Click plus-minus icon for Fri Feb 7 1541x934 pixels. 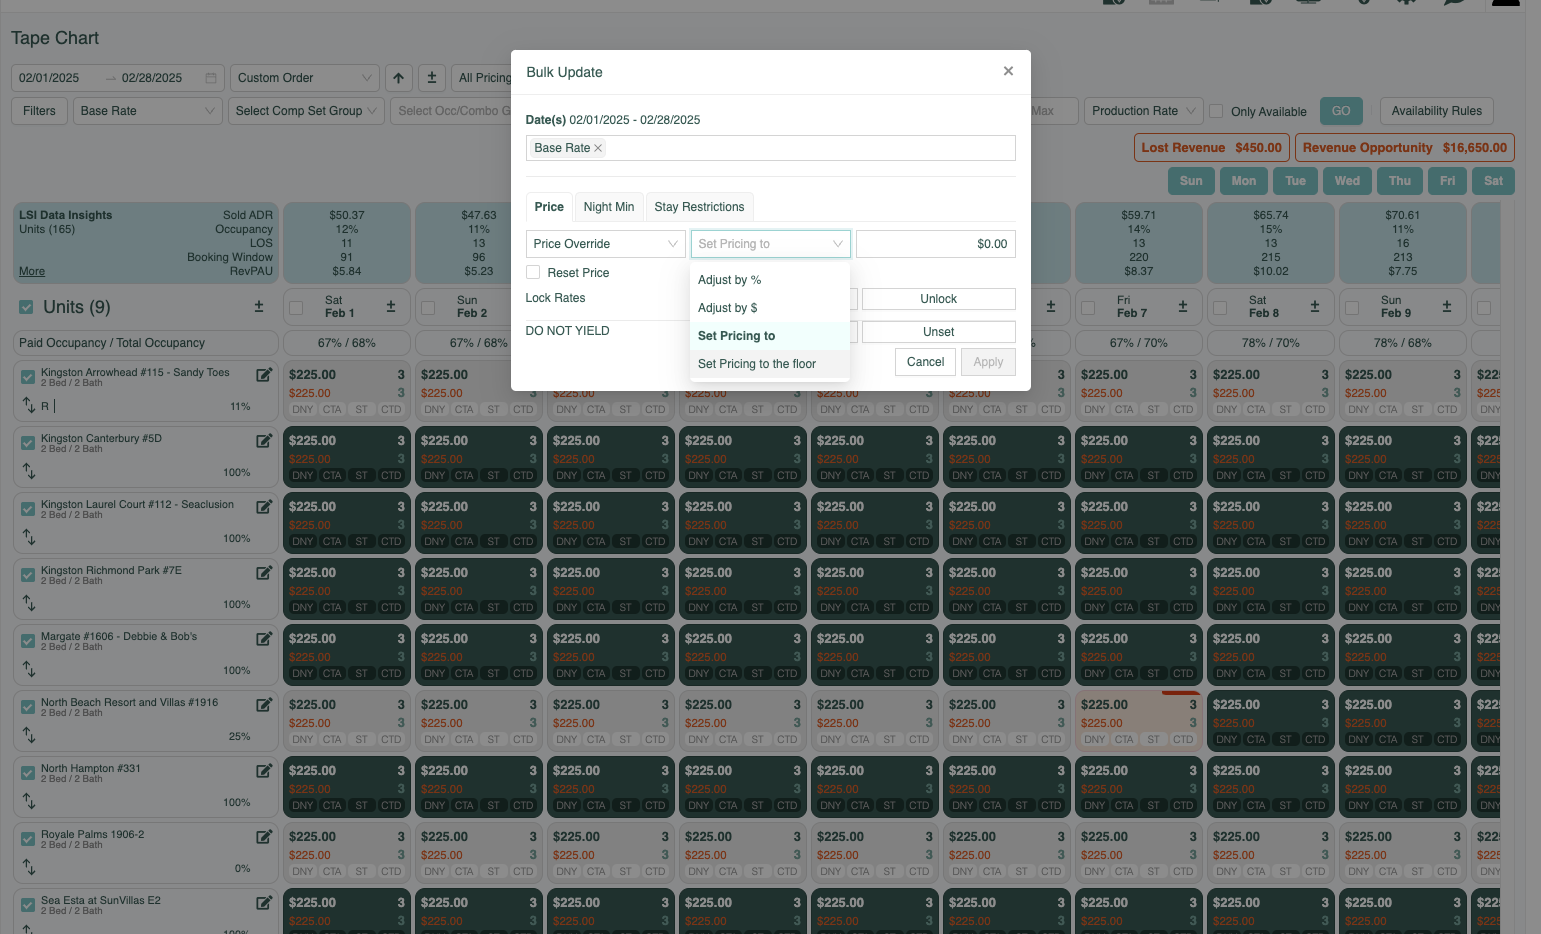(x=1183, y=307)
